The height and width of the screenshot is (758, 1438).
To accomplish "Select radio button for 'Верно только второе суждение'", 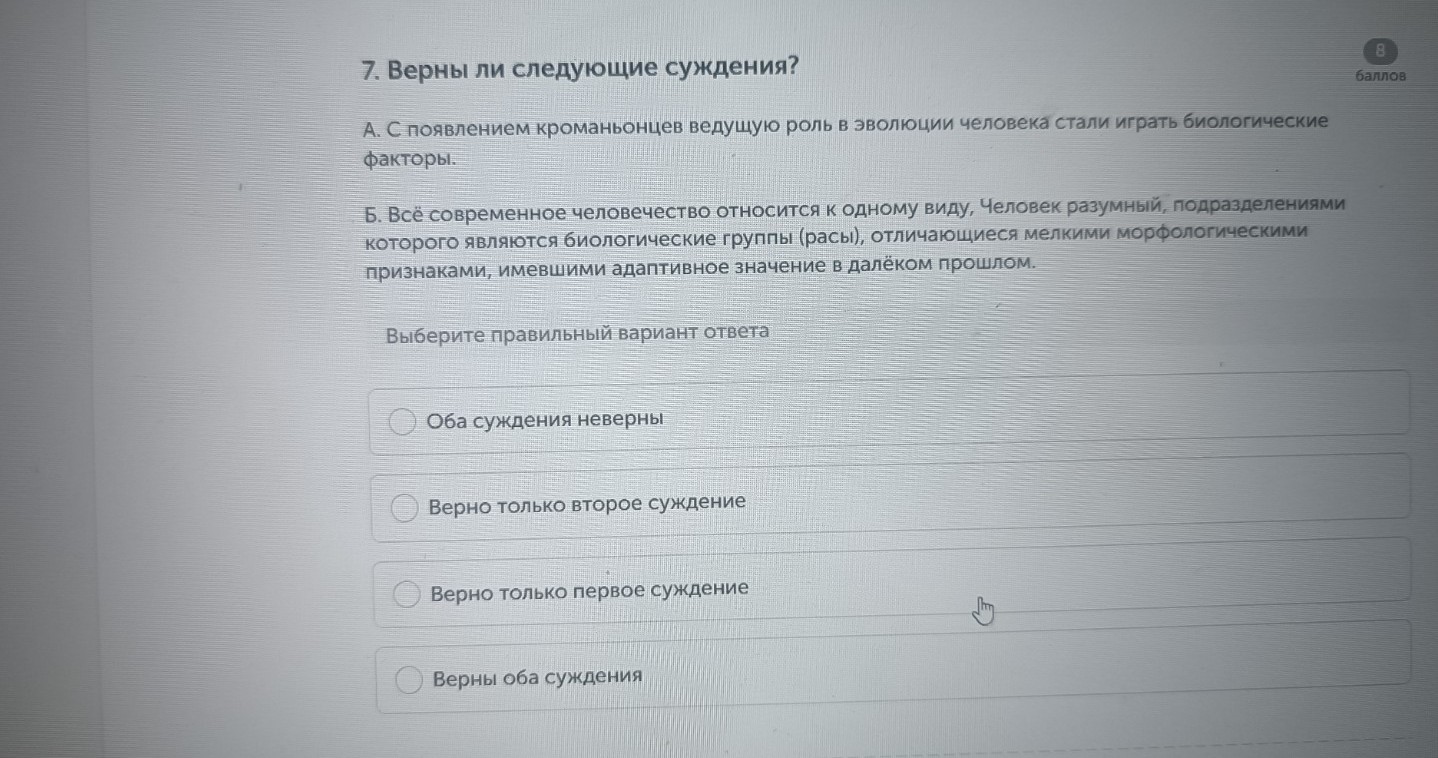I will [x=404, y=509].
